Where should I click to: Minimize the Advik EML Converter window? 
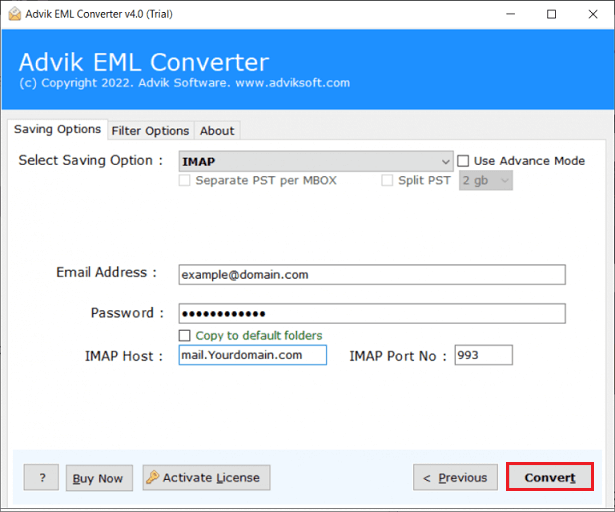[511, 14]
